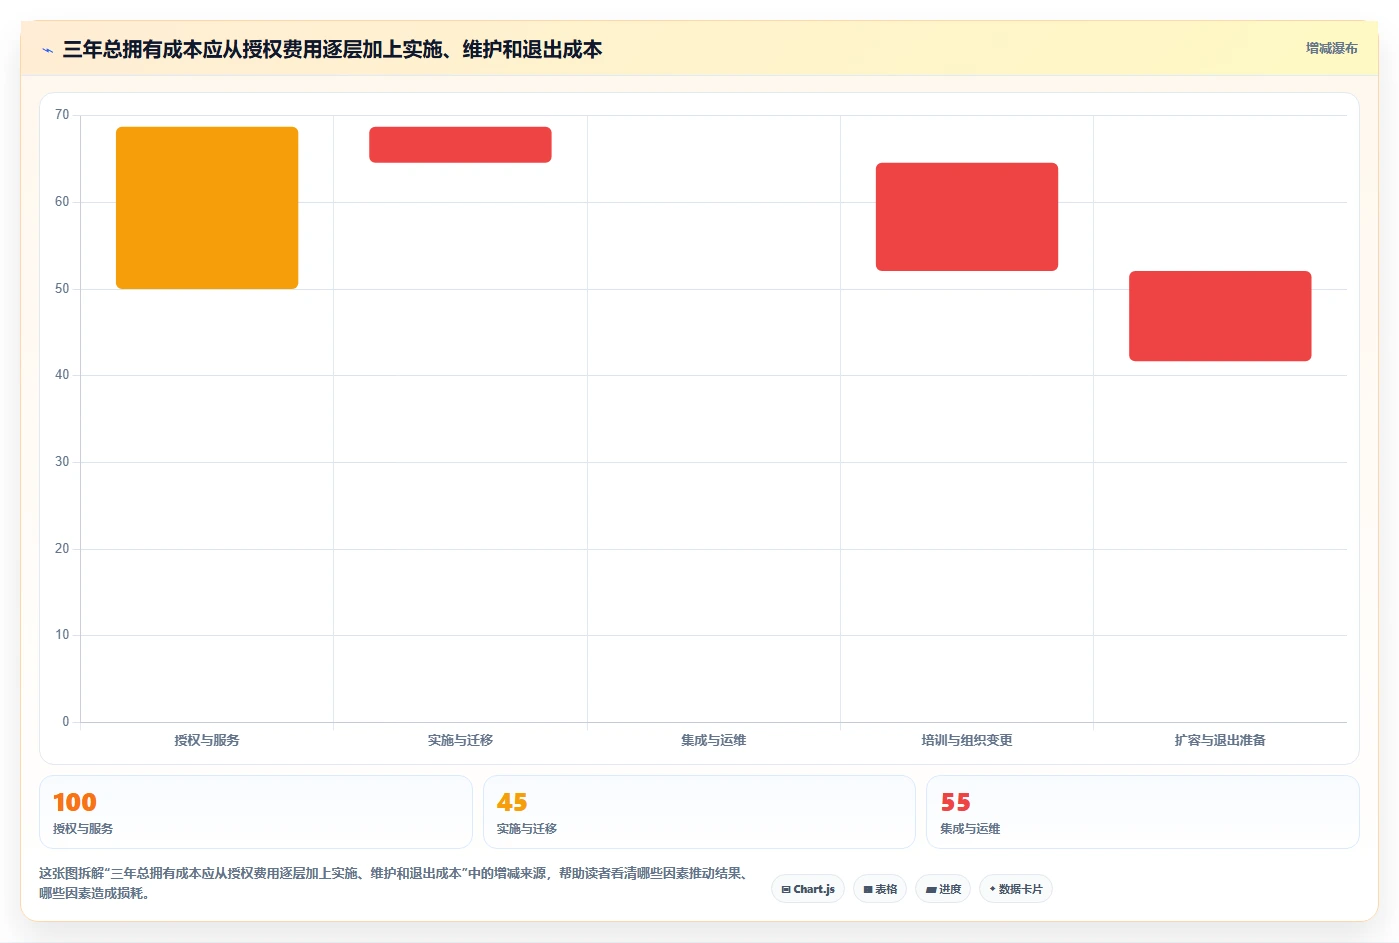This screenshot has width=1399, height=943.
Task: Click the y-axis value 10
Action: [x=62, y=635]
